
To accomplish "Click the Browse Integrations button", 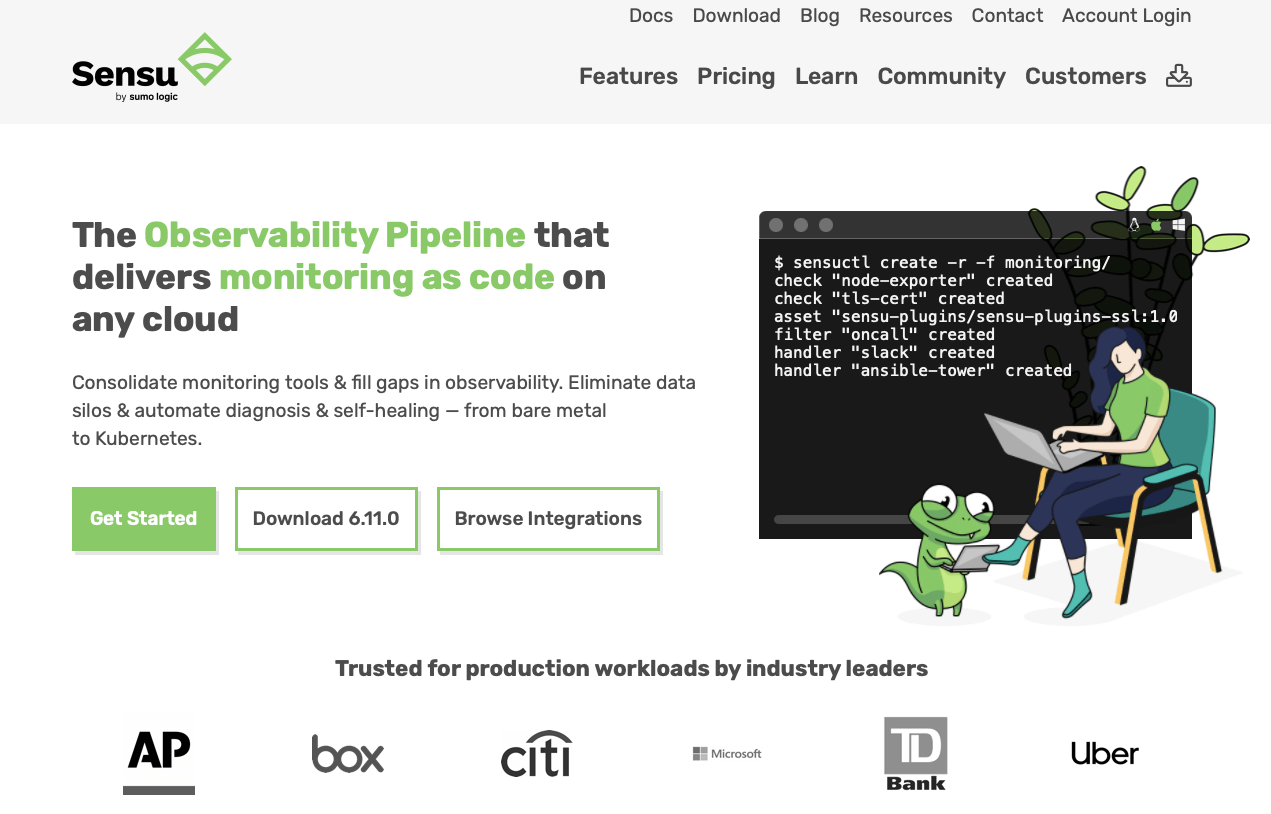I will (x=548, y=519).
